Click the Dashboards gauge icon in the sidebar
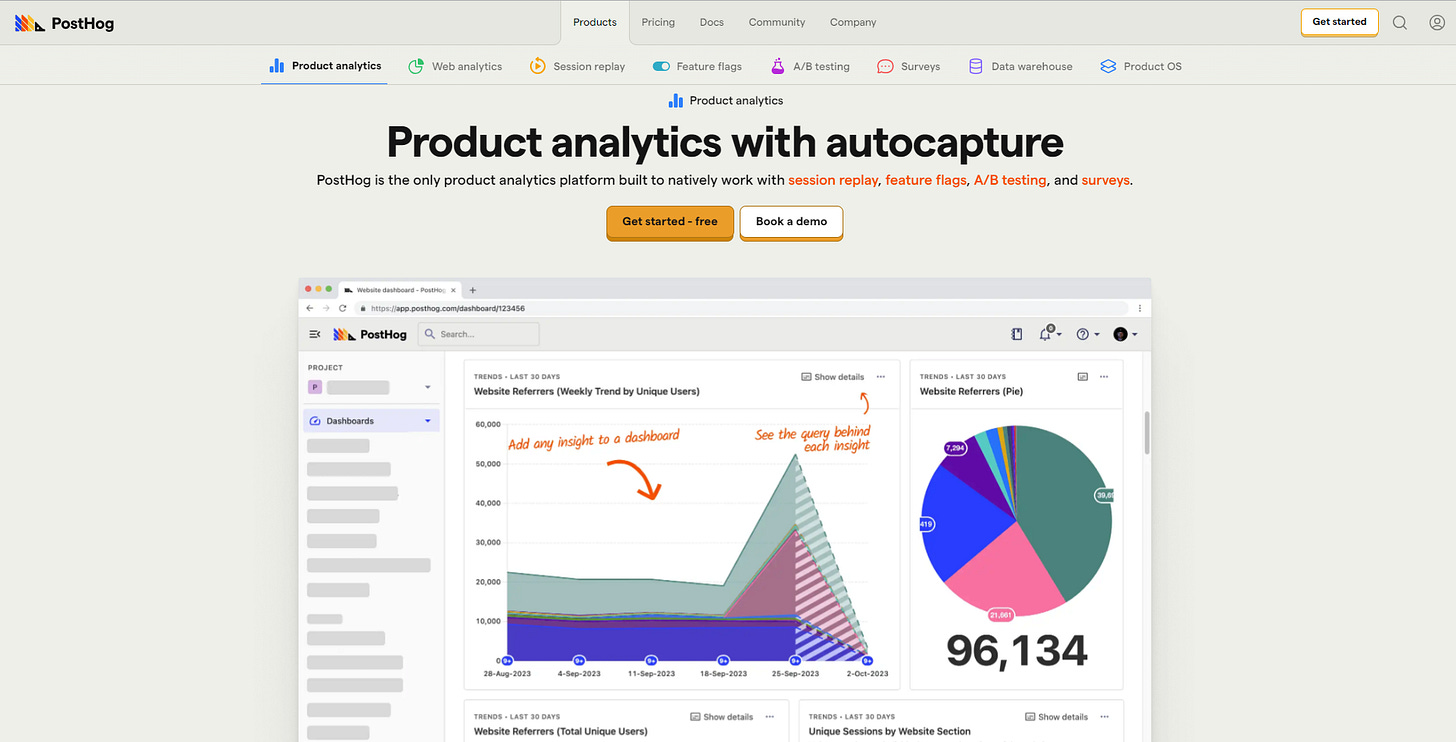The height and width of the screenshot is (742, 1456). point(315,421)
